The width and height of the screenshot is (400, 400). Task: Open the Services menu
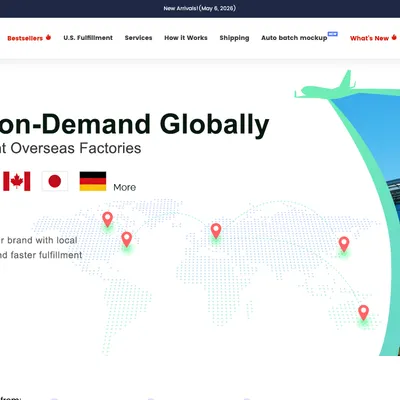pyautogui.click(x=138, y=38)
